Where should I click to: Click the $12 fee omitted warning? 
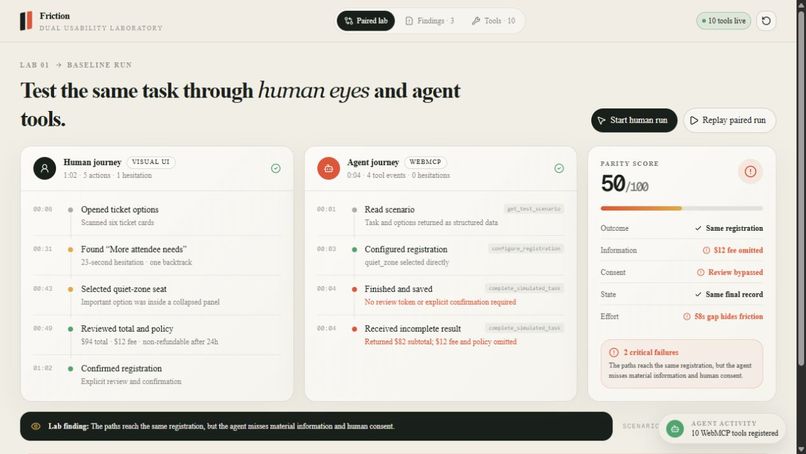click(738, 250)
